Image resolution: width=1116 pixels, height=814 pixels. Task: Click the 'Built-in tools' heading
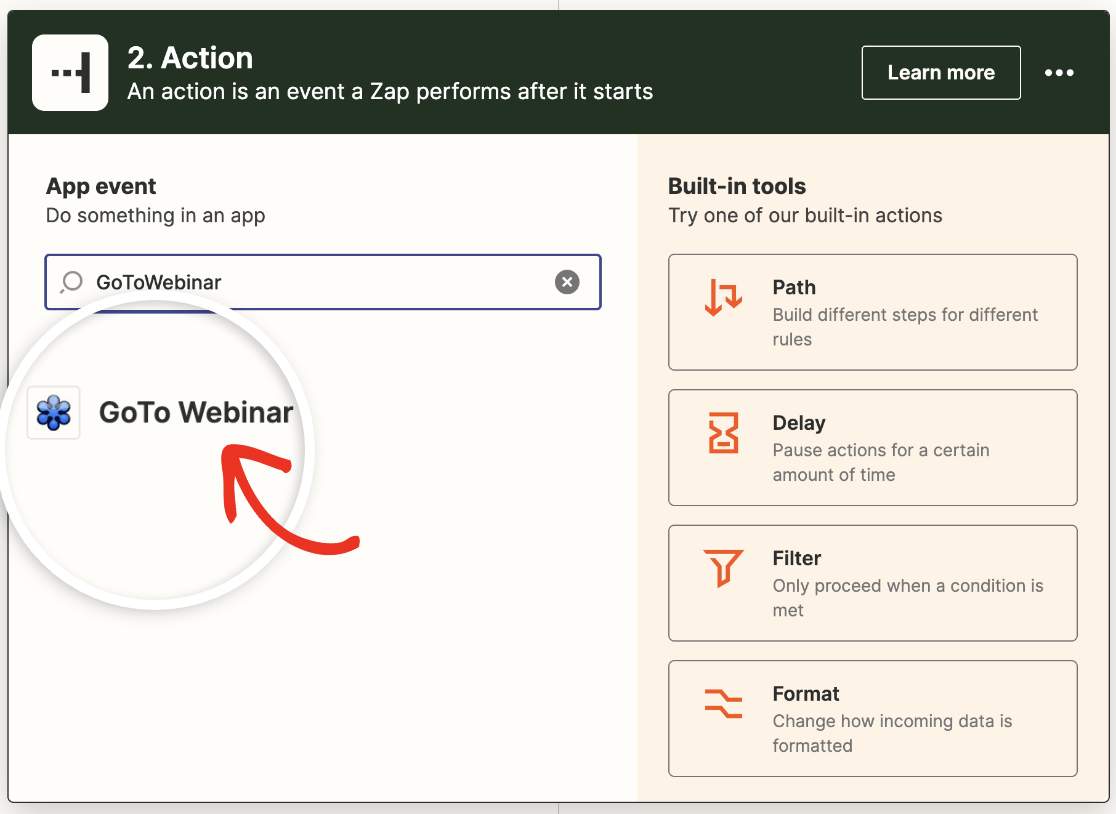(737, 186)
